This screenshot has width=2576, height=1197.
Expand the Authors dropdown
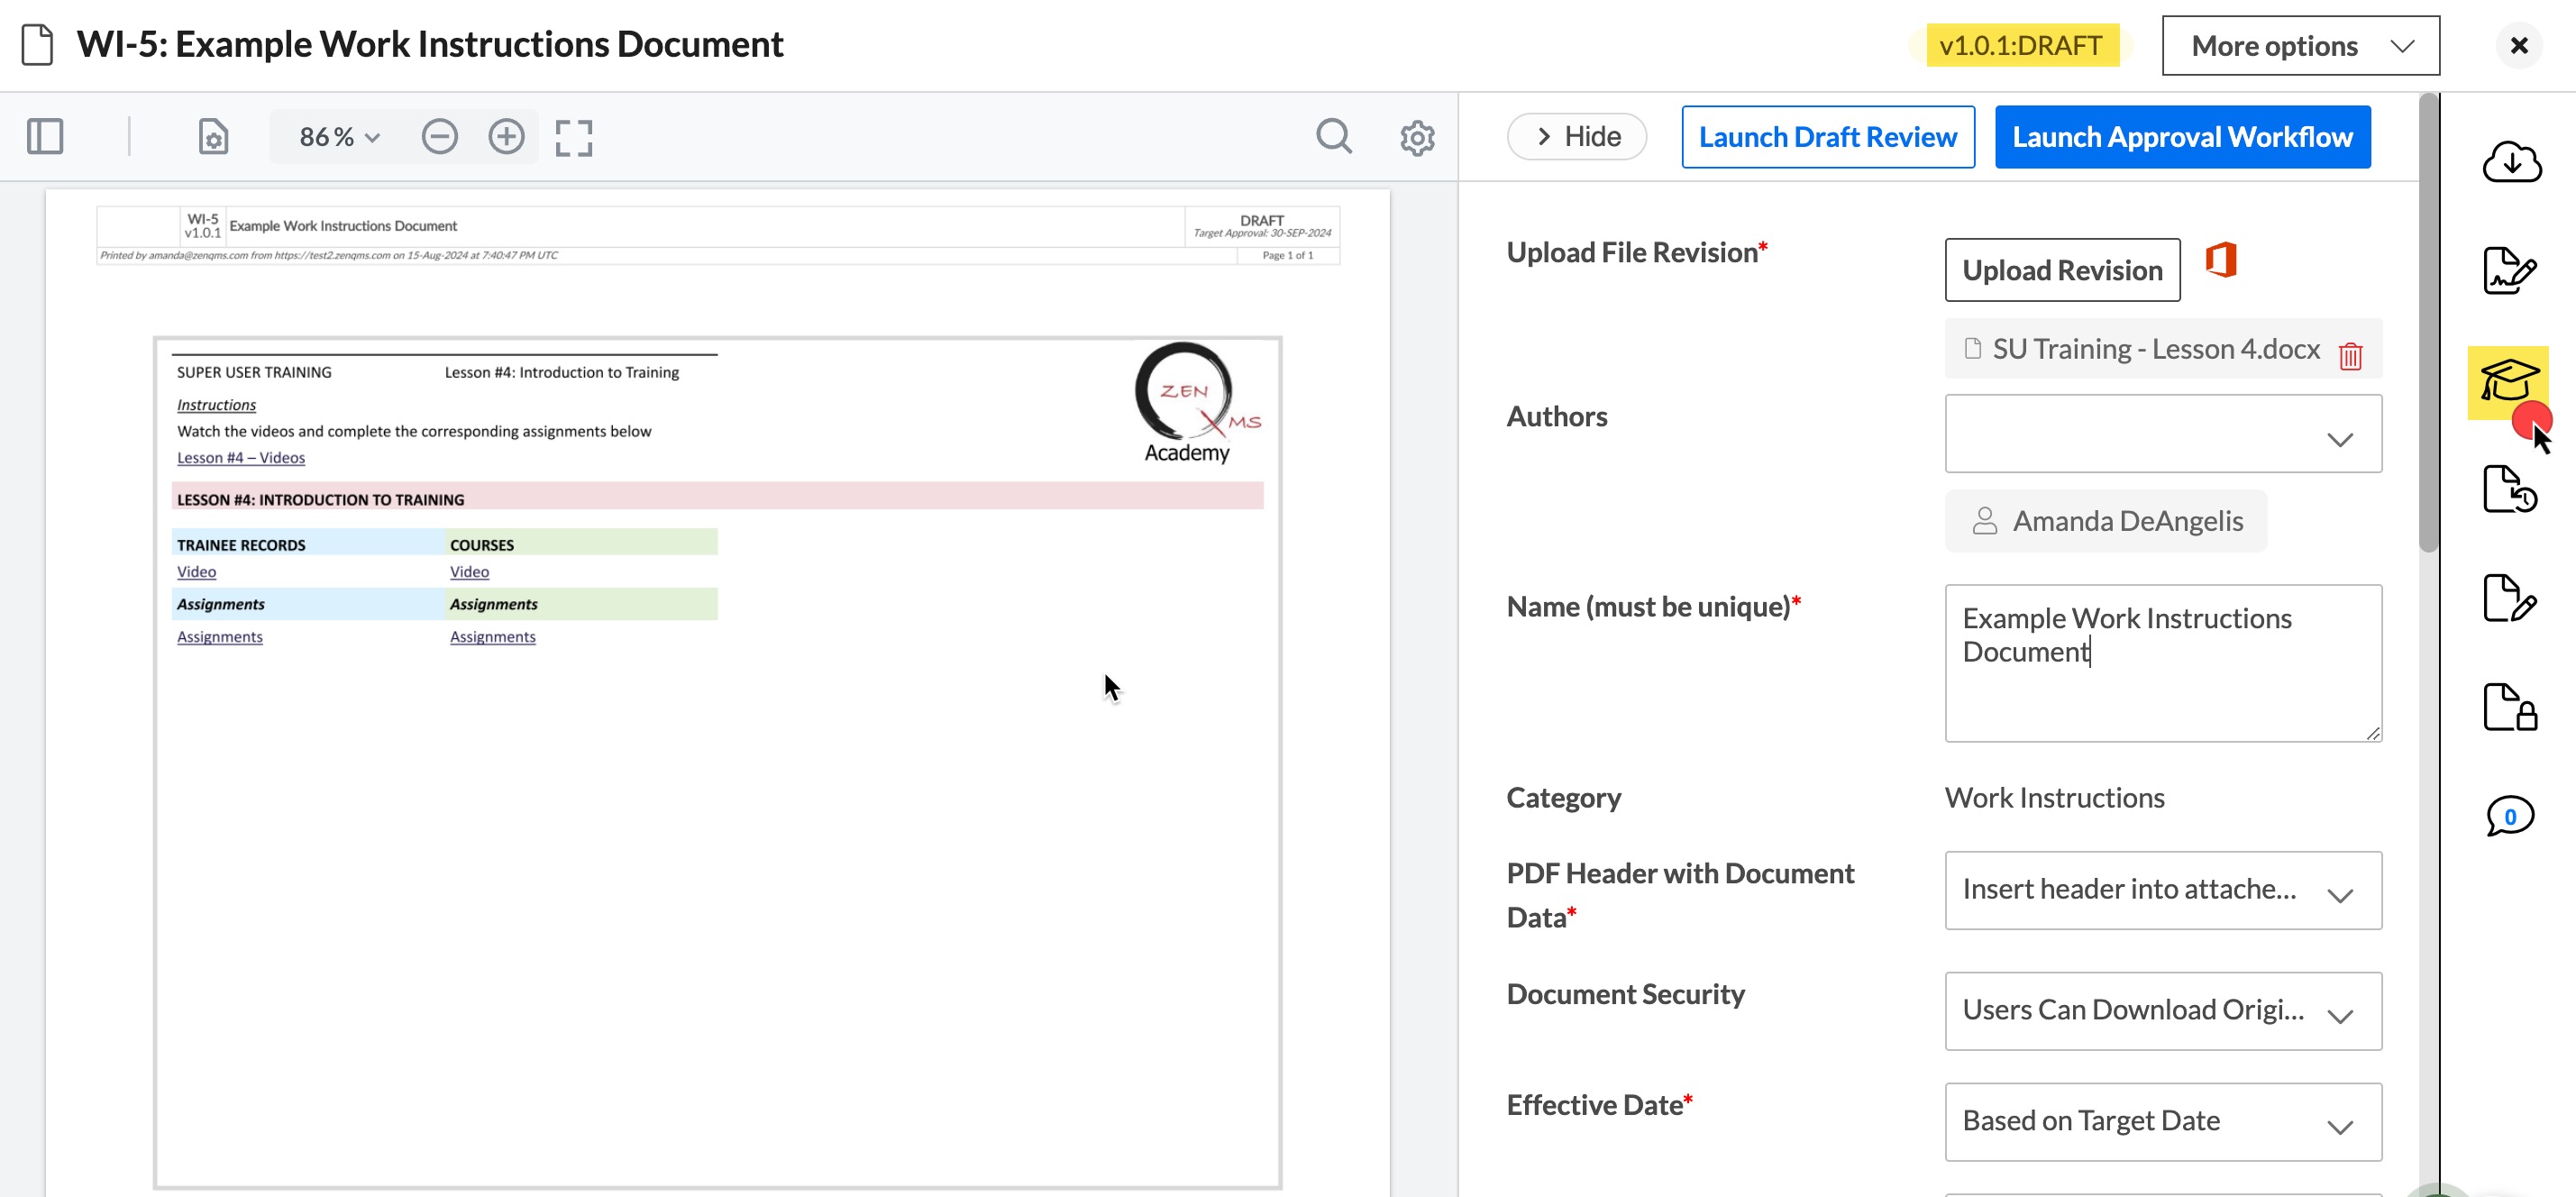[2162, 434]
